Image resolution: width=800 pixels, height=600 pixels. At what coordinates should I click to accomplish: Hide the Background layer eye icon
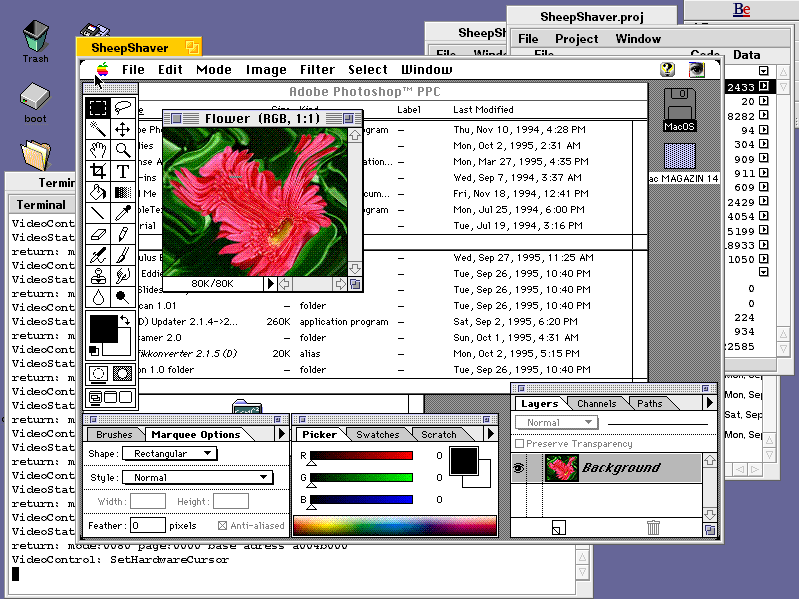pos(519,467)
